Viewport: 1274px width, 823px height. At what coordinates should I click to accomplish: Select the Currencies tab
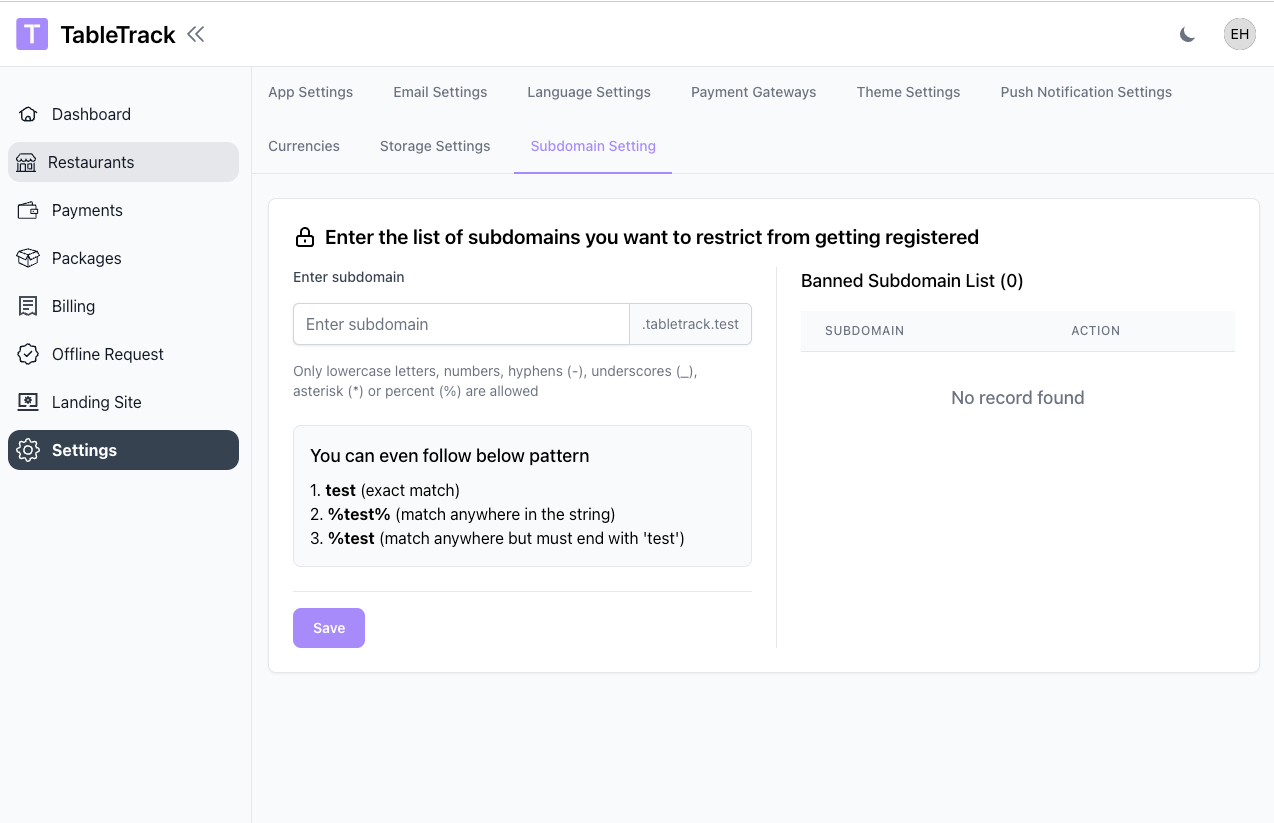pos(304,146)
